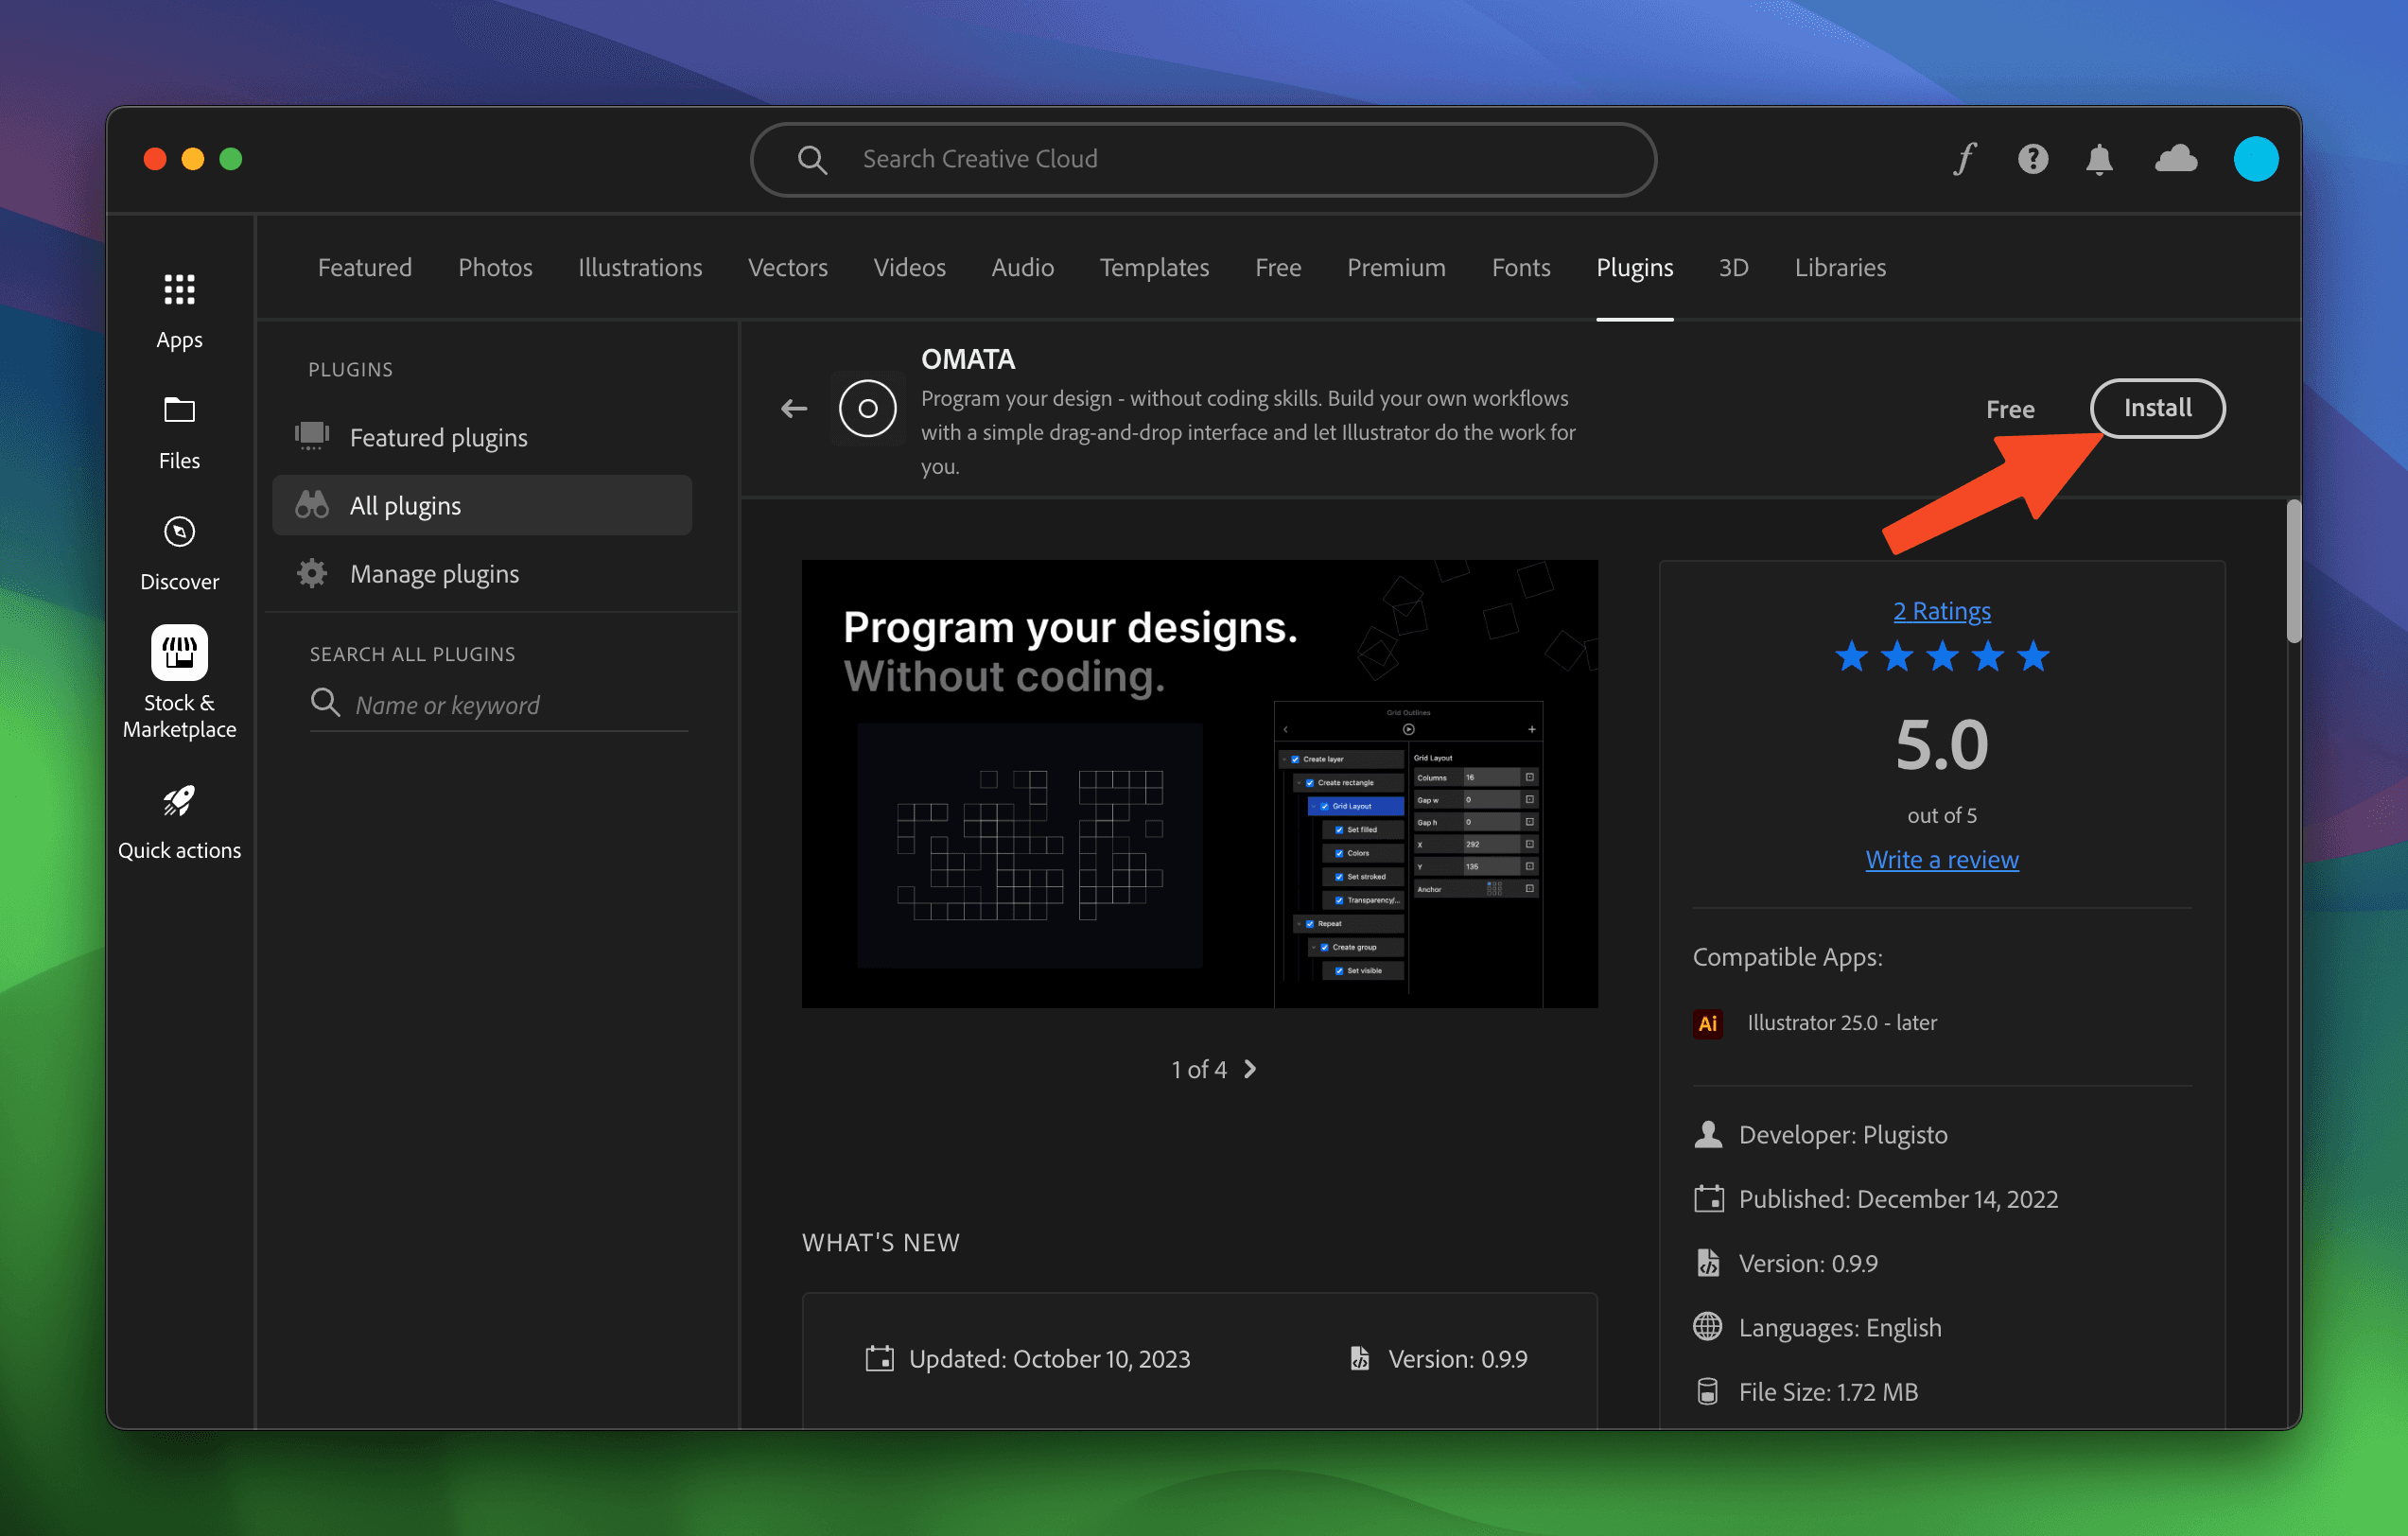Click the Install button for OMATA
The width and height of the screenshot is (2408, 1536).
(x=2157, y=408)
